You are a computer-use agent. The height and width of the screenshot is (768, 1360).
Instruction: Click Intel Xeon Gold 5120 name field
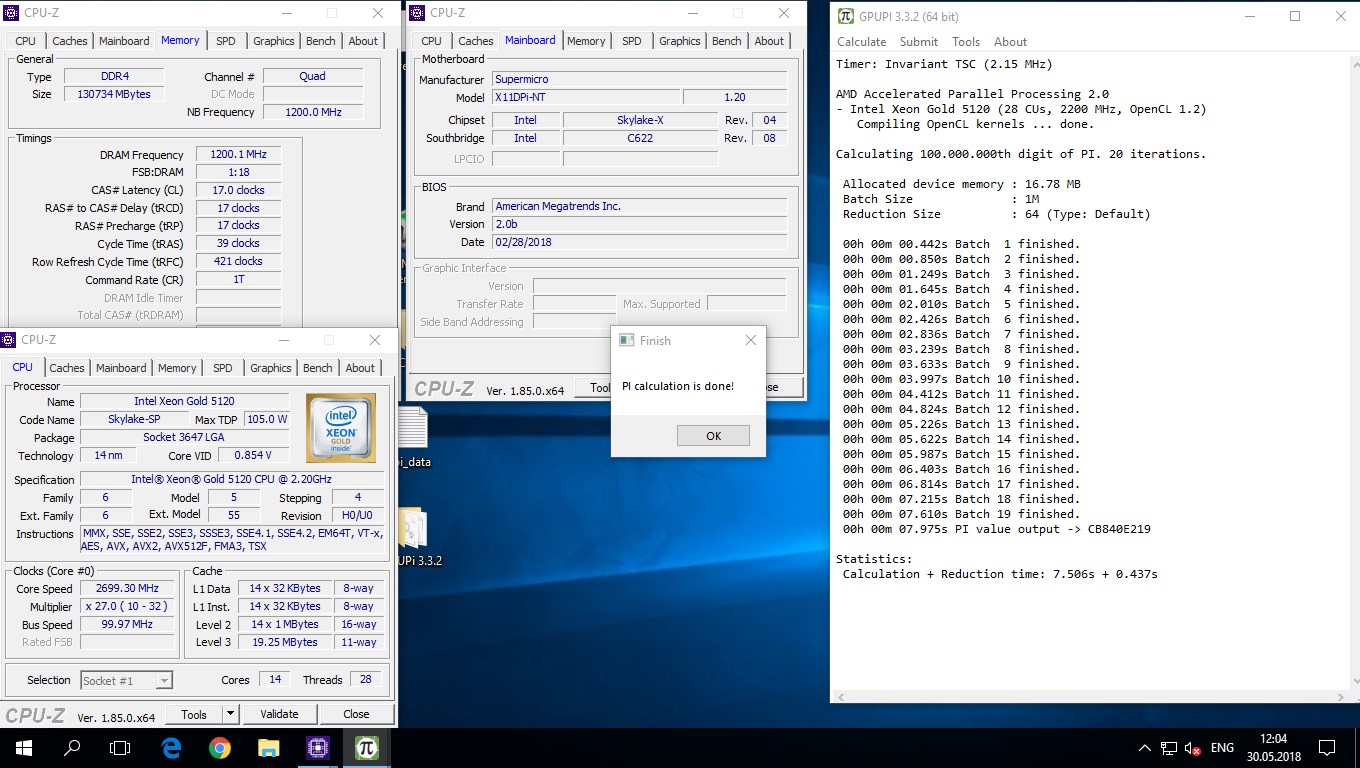click(185, 401)
